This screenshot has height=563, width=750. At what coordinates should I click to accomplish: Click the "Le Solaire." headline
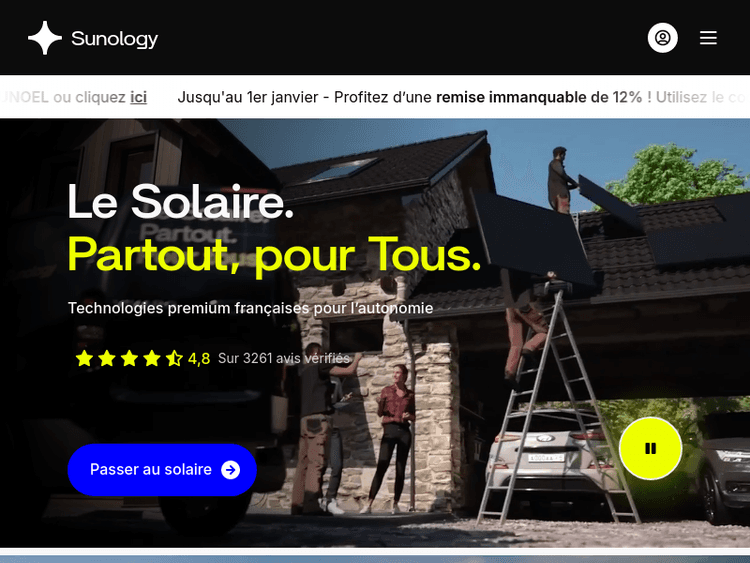[x=181, y=201]
